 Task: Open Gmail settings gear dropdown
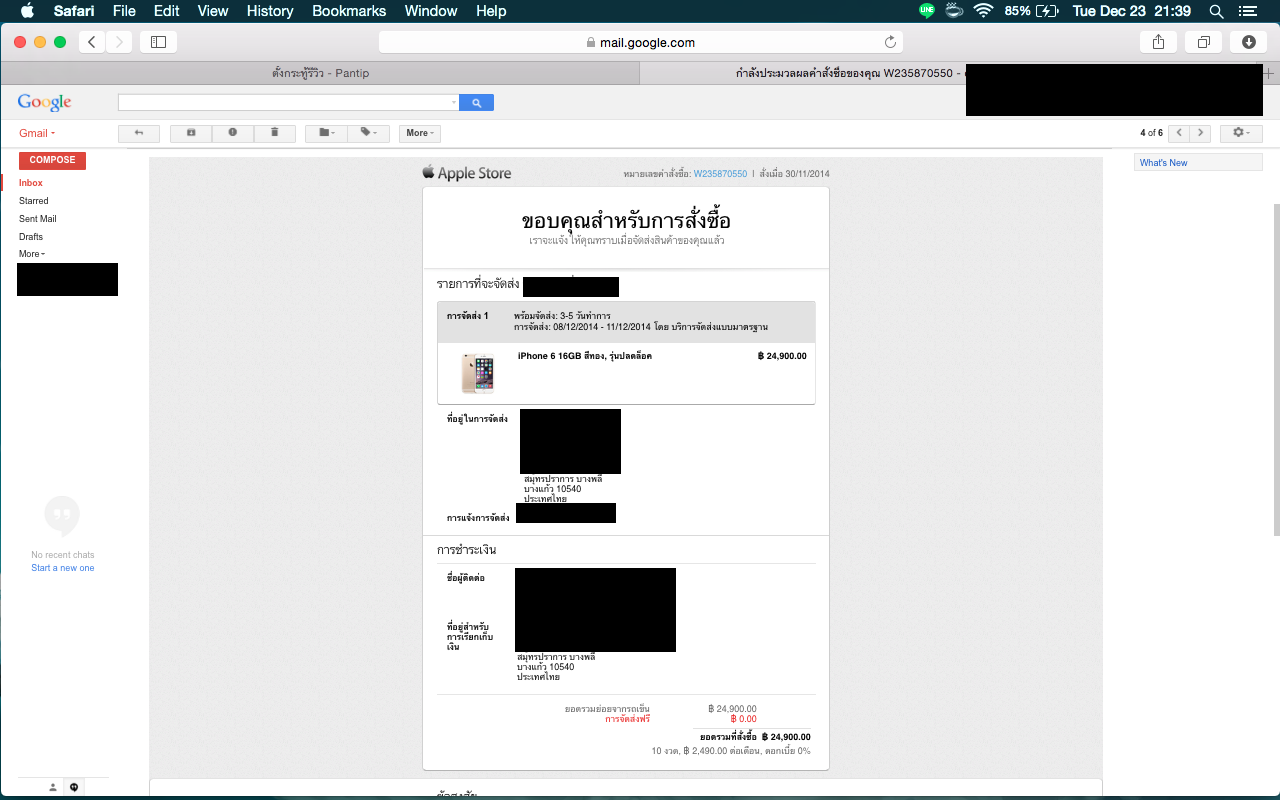[1241, 133]
